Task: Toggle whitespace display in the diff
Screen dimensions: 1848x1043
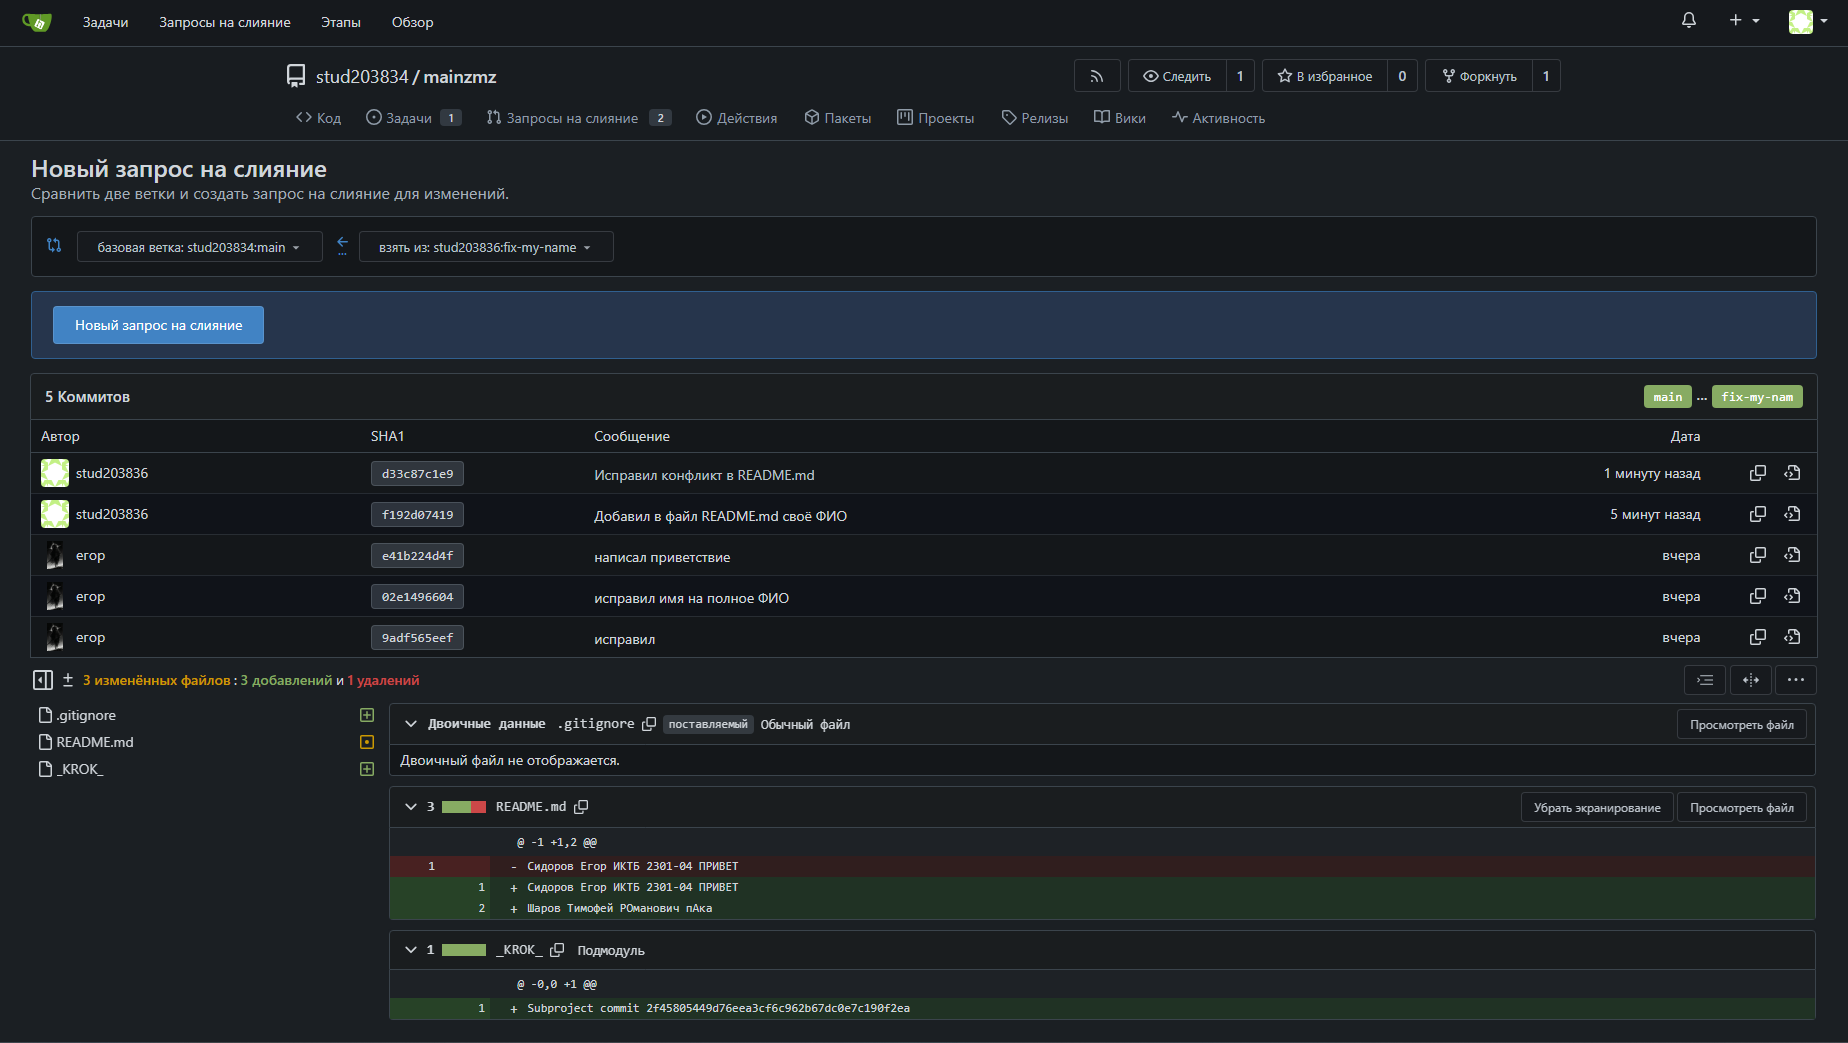Action: click(x=1705, y=680)
